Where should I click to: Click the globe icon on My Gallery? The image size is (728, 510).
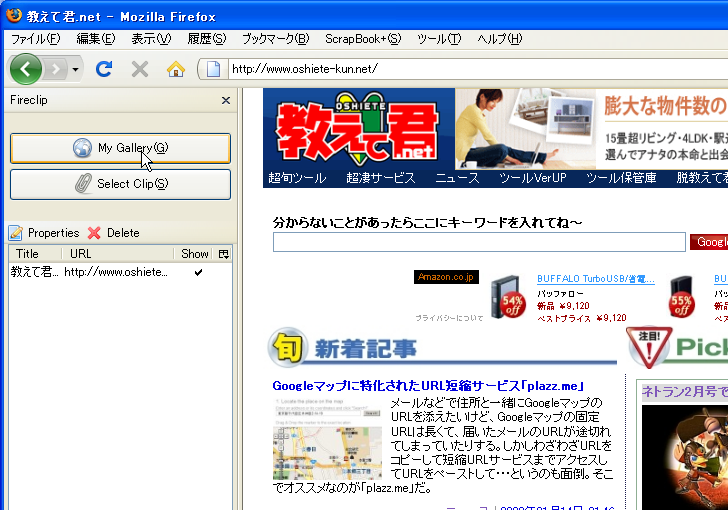point(82,148)
